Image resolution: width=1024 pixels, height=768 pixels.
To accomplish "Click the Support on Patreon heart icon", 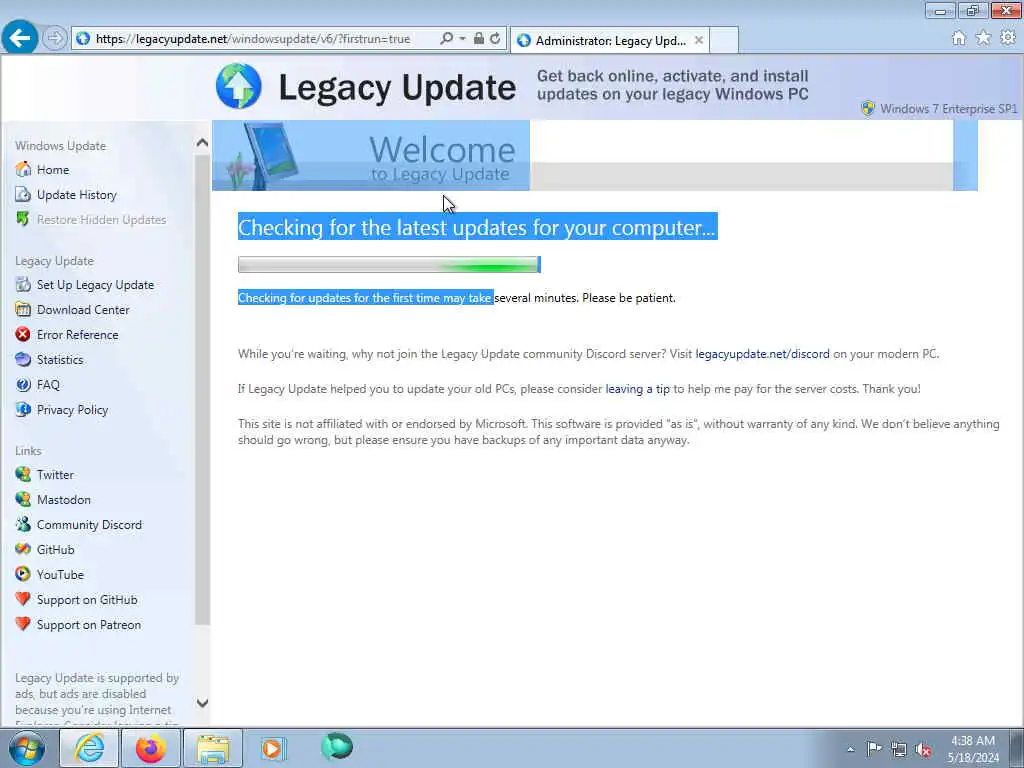I will coord(23,624).
